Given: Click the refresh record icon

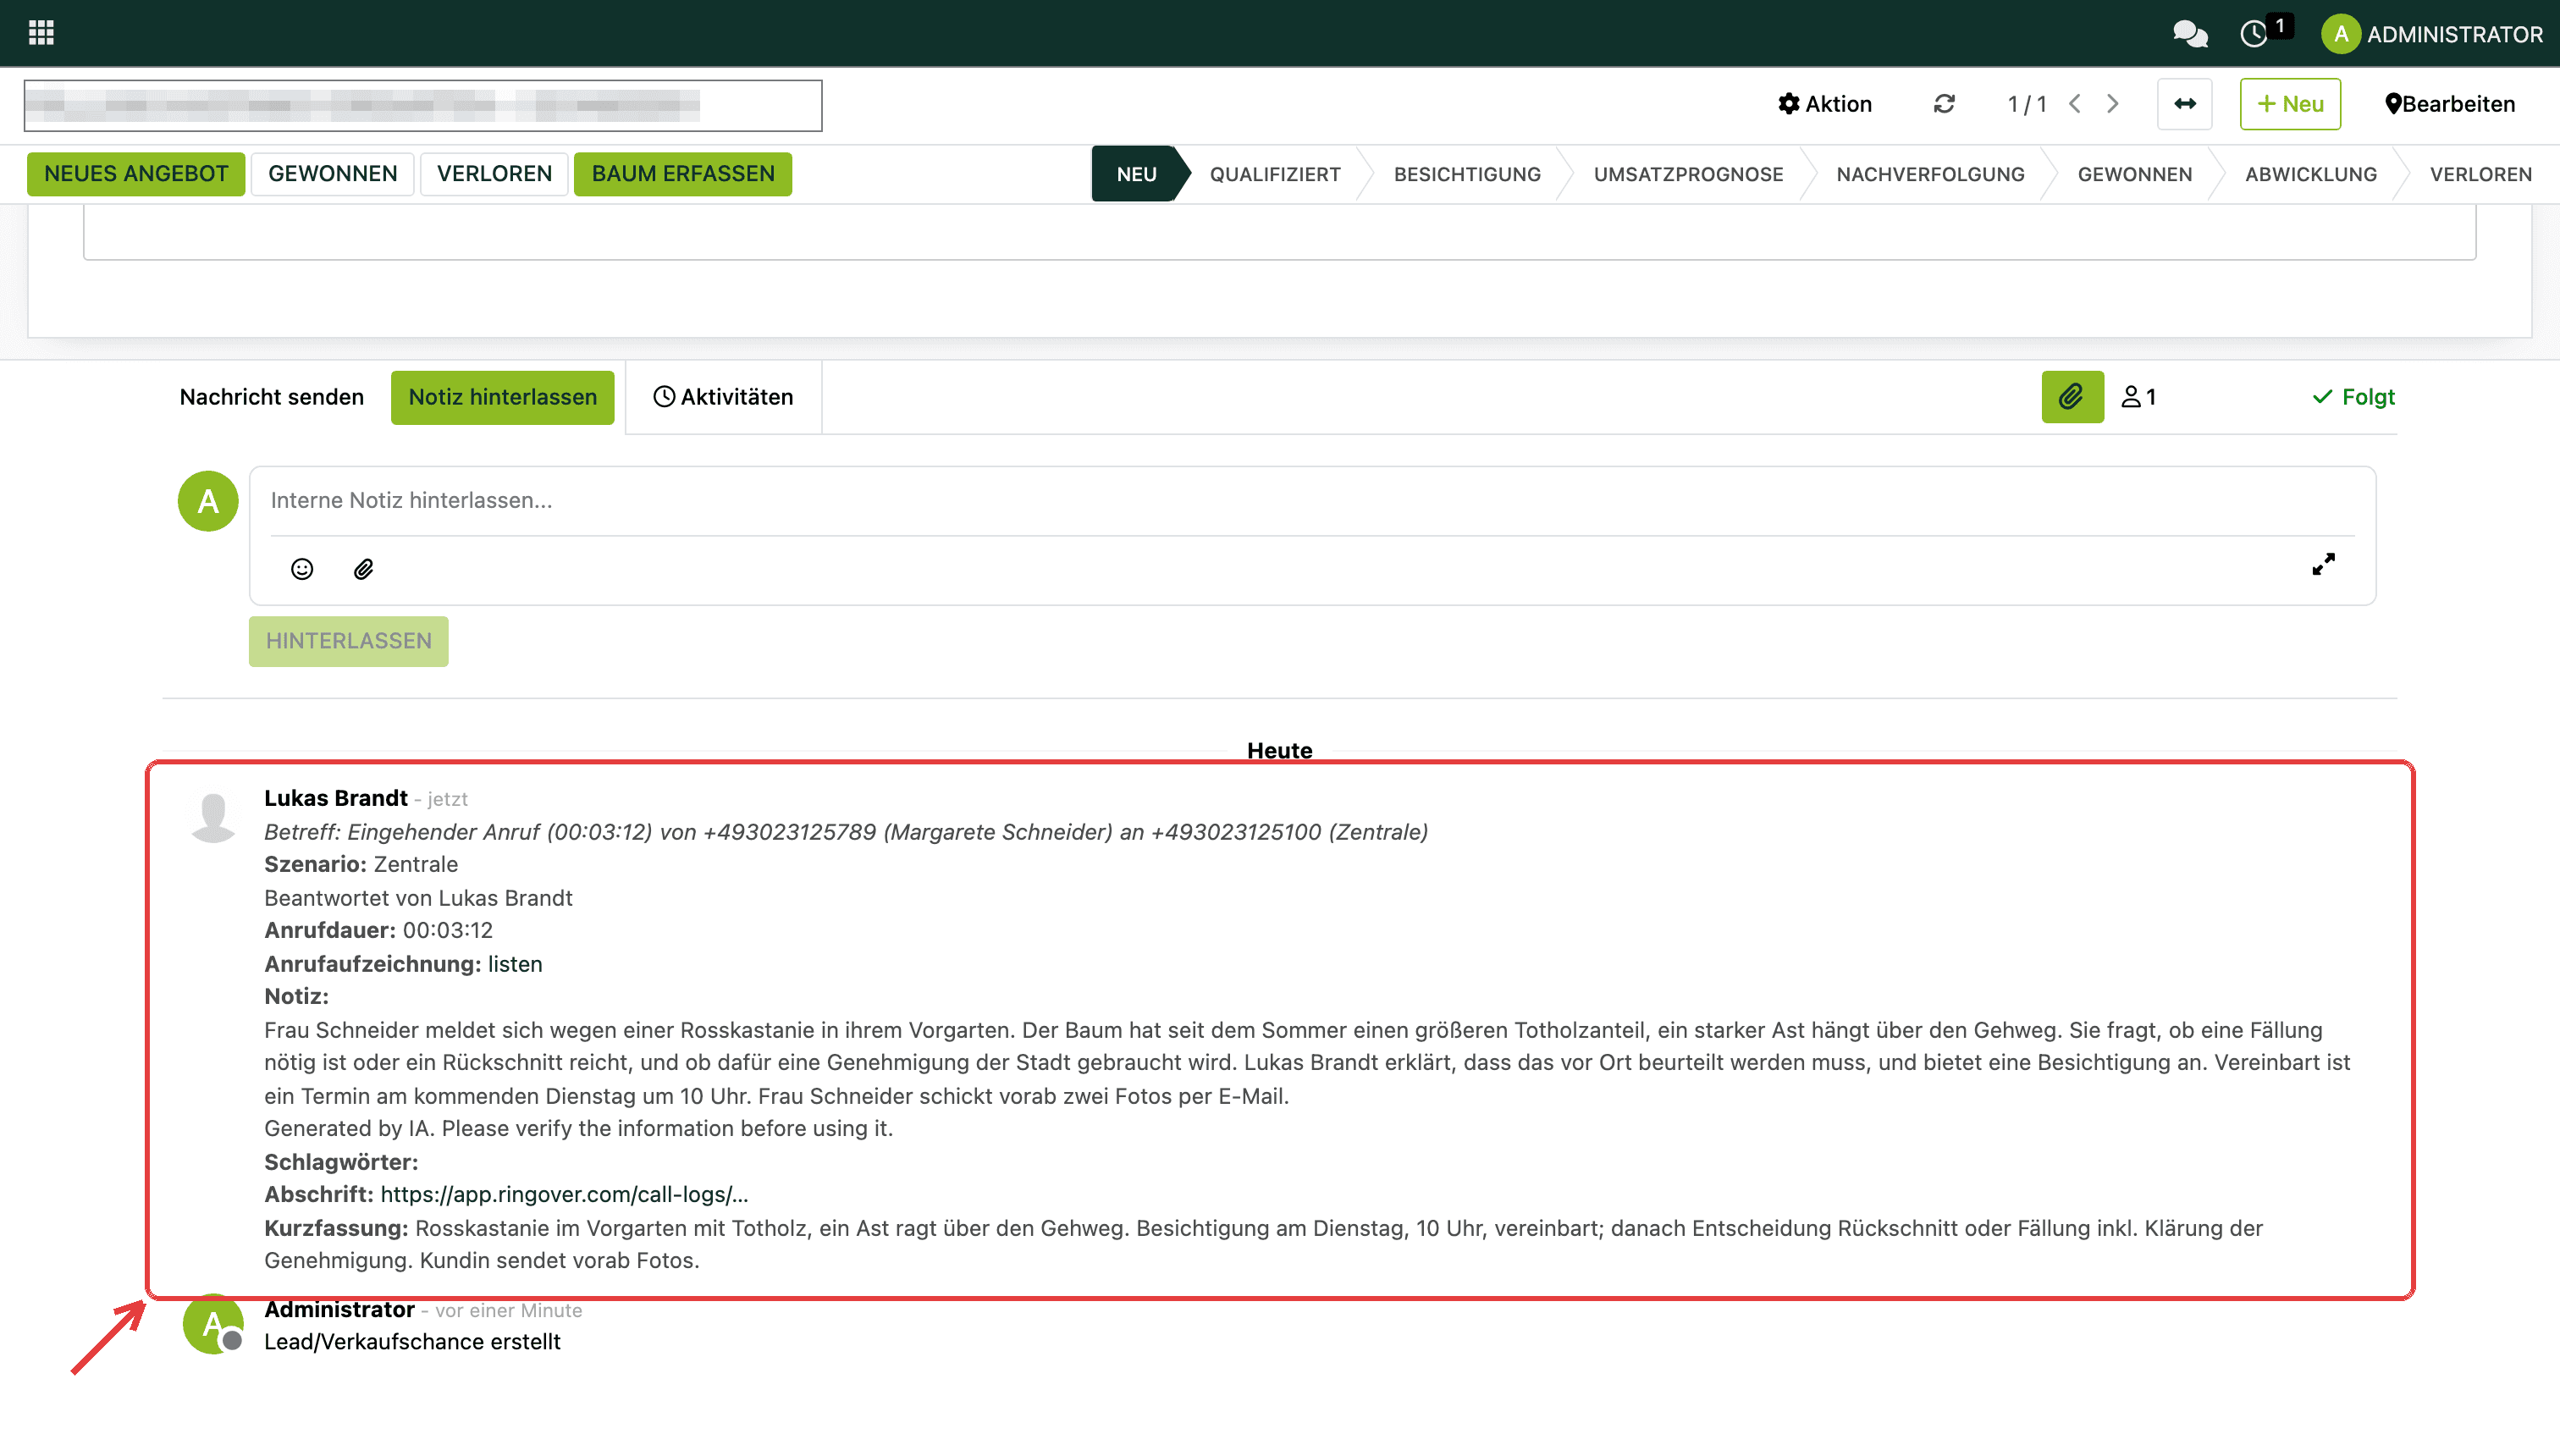Looking at the screenshot, I should click(x=1944, y=104).
